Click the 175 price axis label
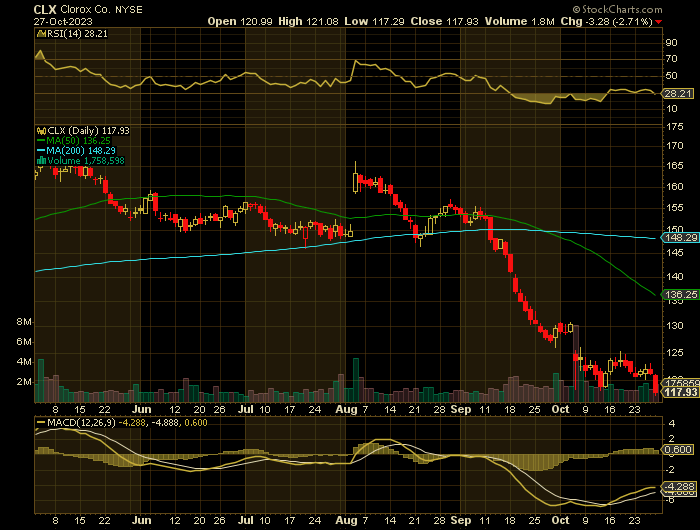 [x=674, y=127]
